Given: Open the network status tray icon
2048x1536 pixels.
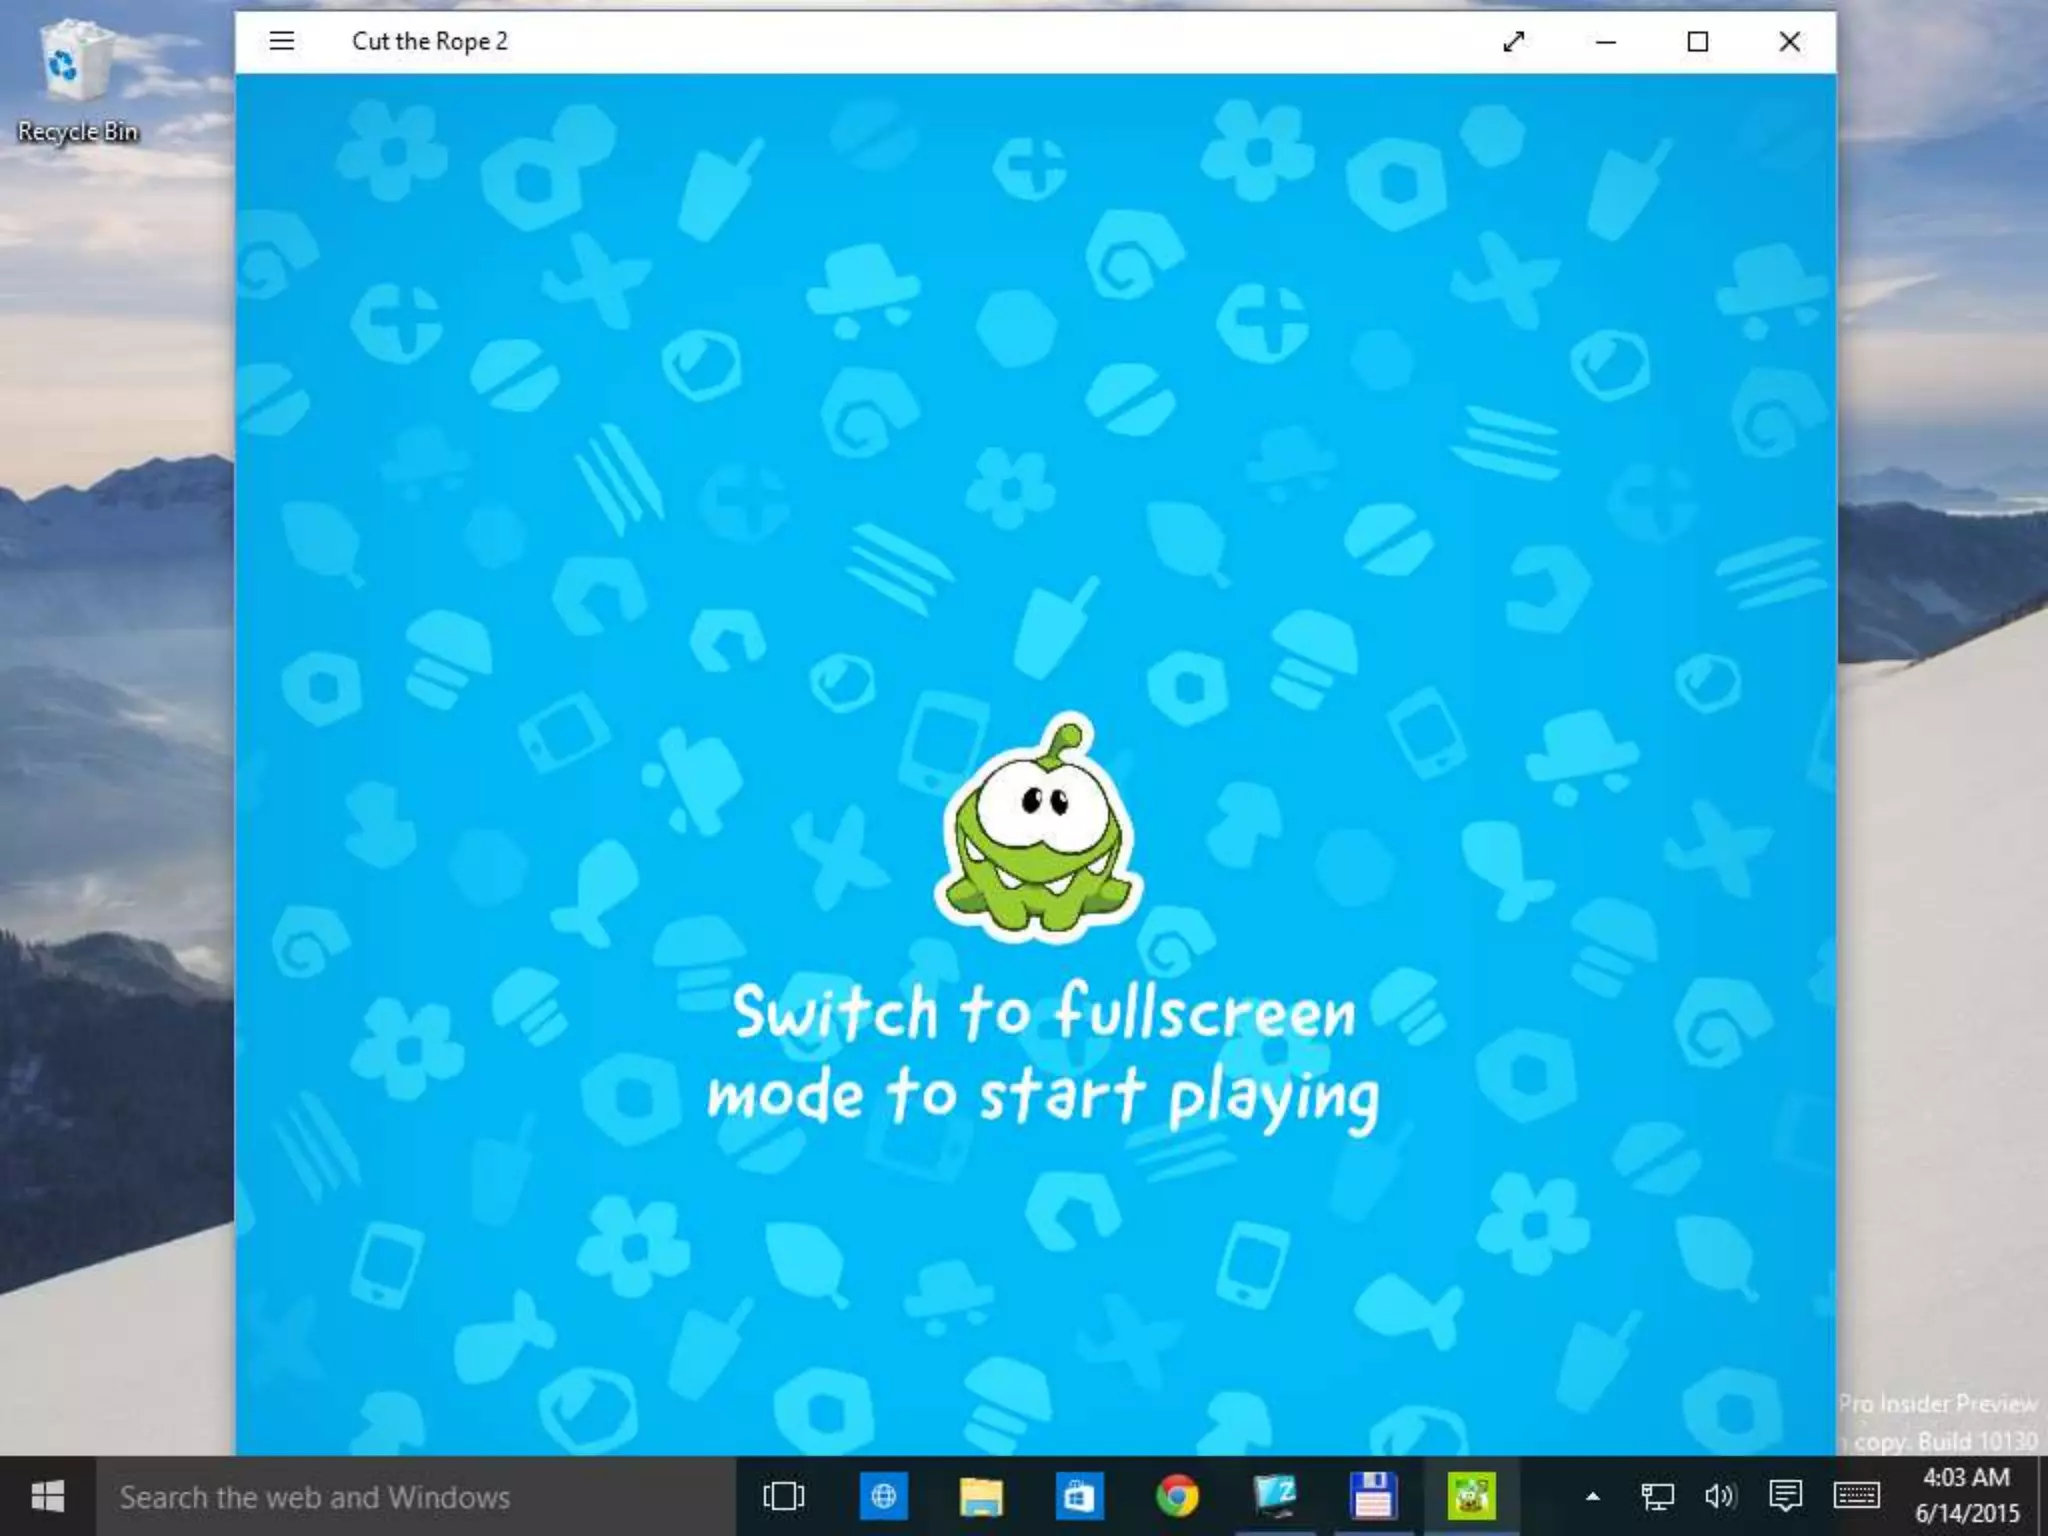Looking at the screenshot, I should pos(1657,1497).
